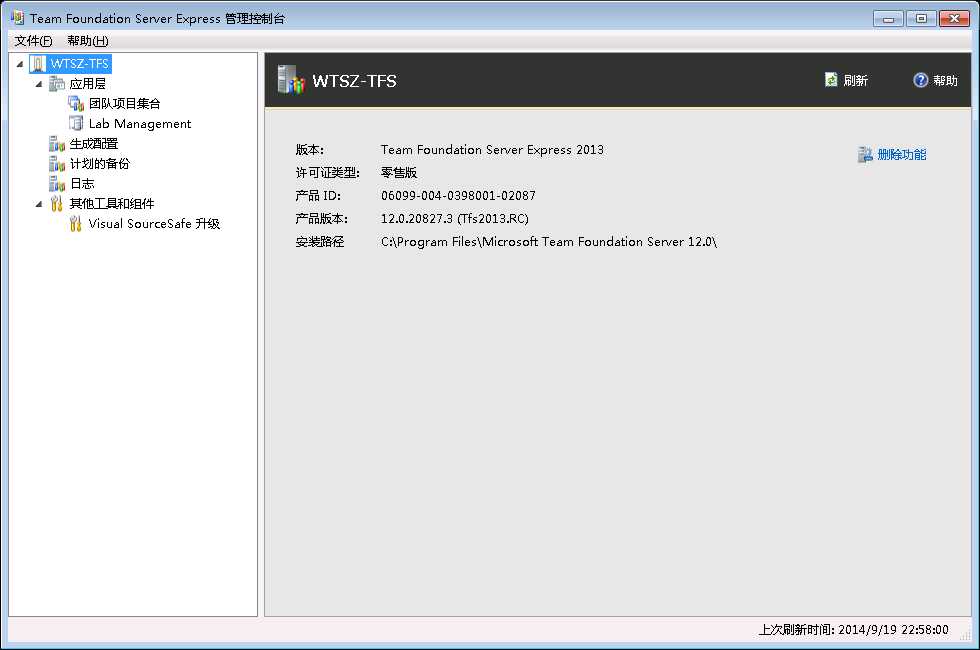Click the 生成配置 server icon
The height and width of the screenshot is (650, 980).
click(x=57, y=144)
